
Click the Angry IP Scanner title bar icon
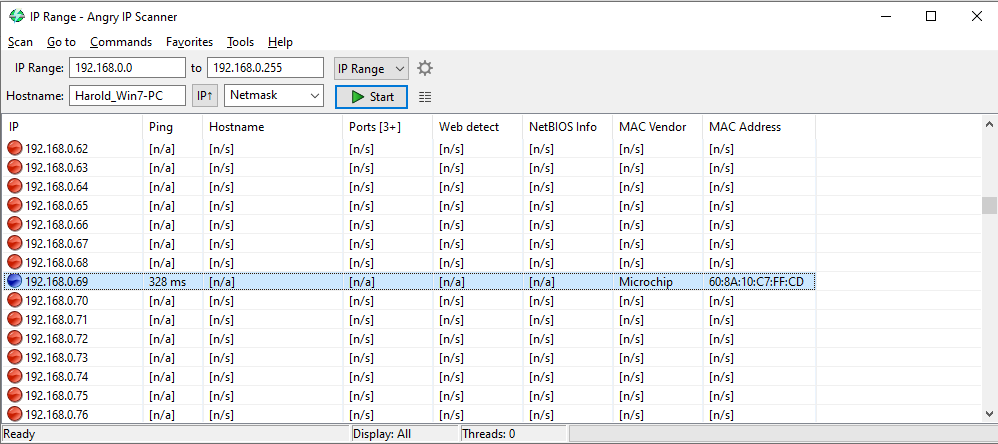pos(17,17)
